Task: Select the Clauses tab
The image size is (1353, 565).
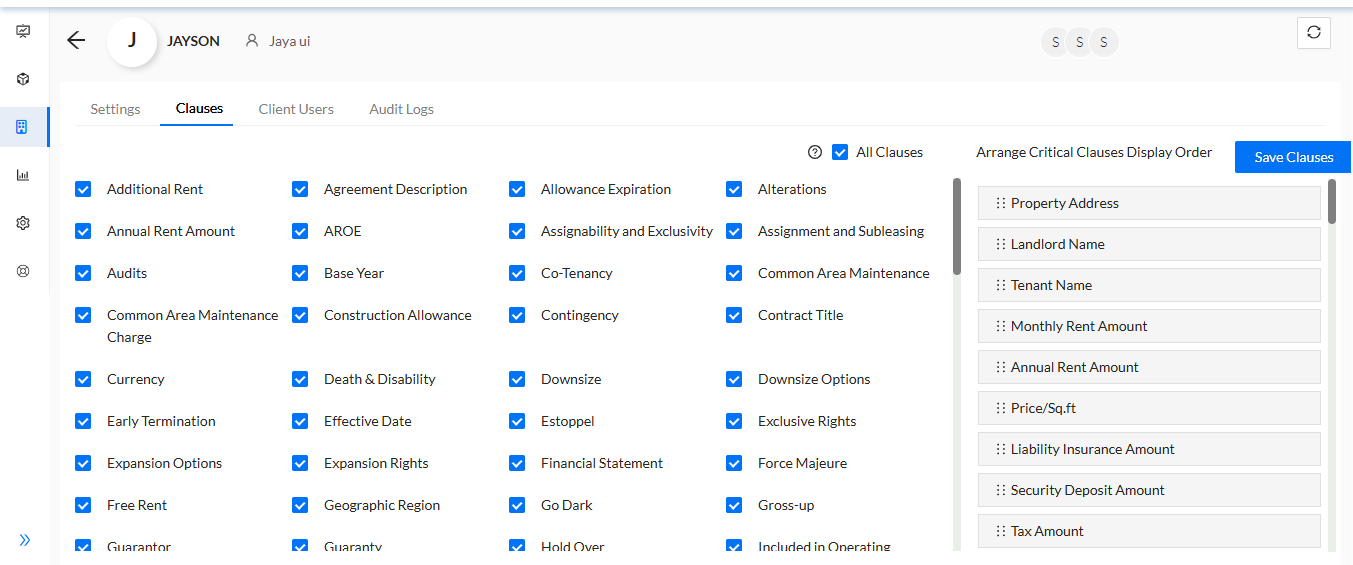Action: (199, 108)
